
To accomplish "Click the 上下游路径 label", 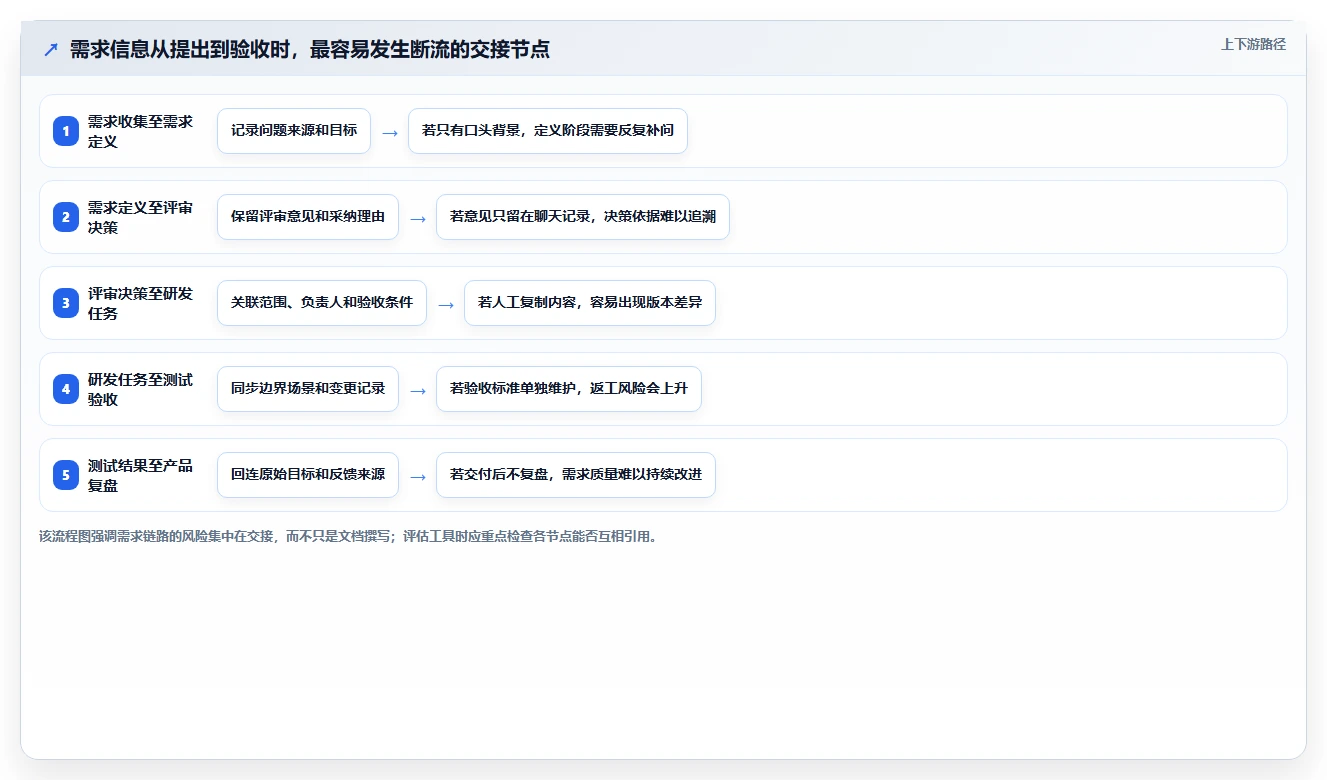I will tap(1253, 44).
